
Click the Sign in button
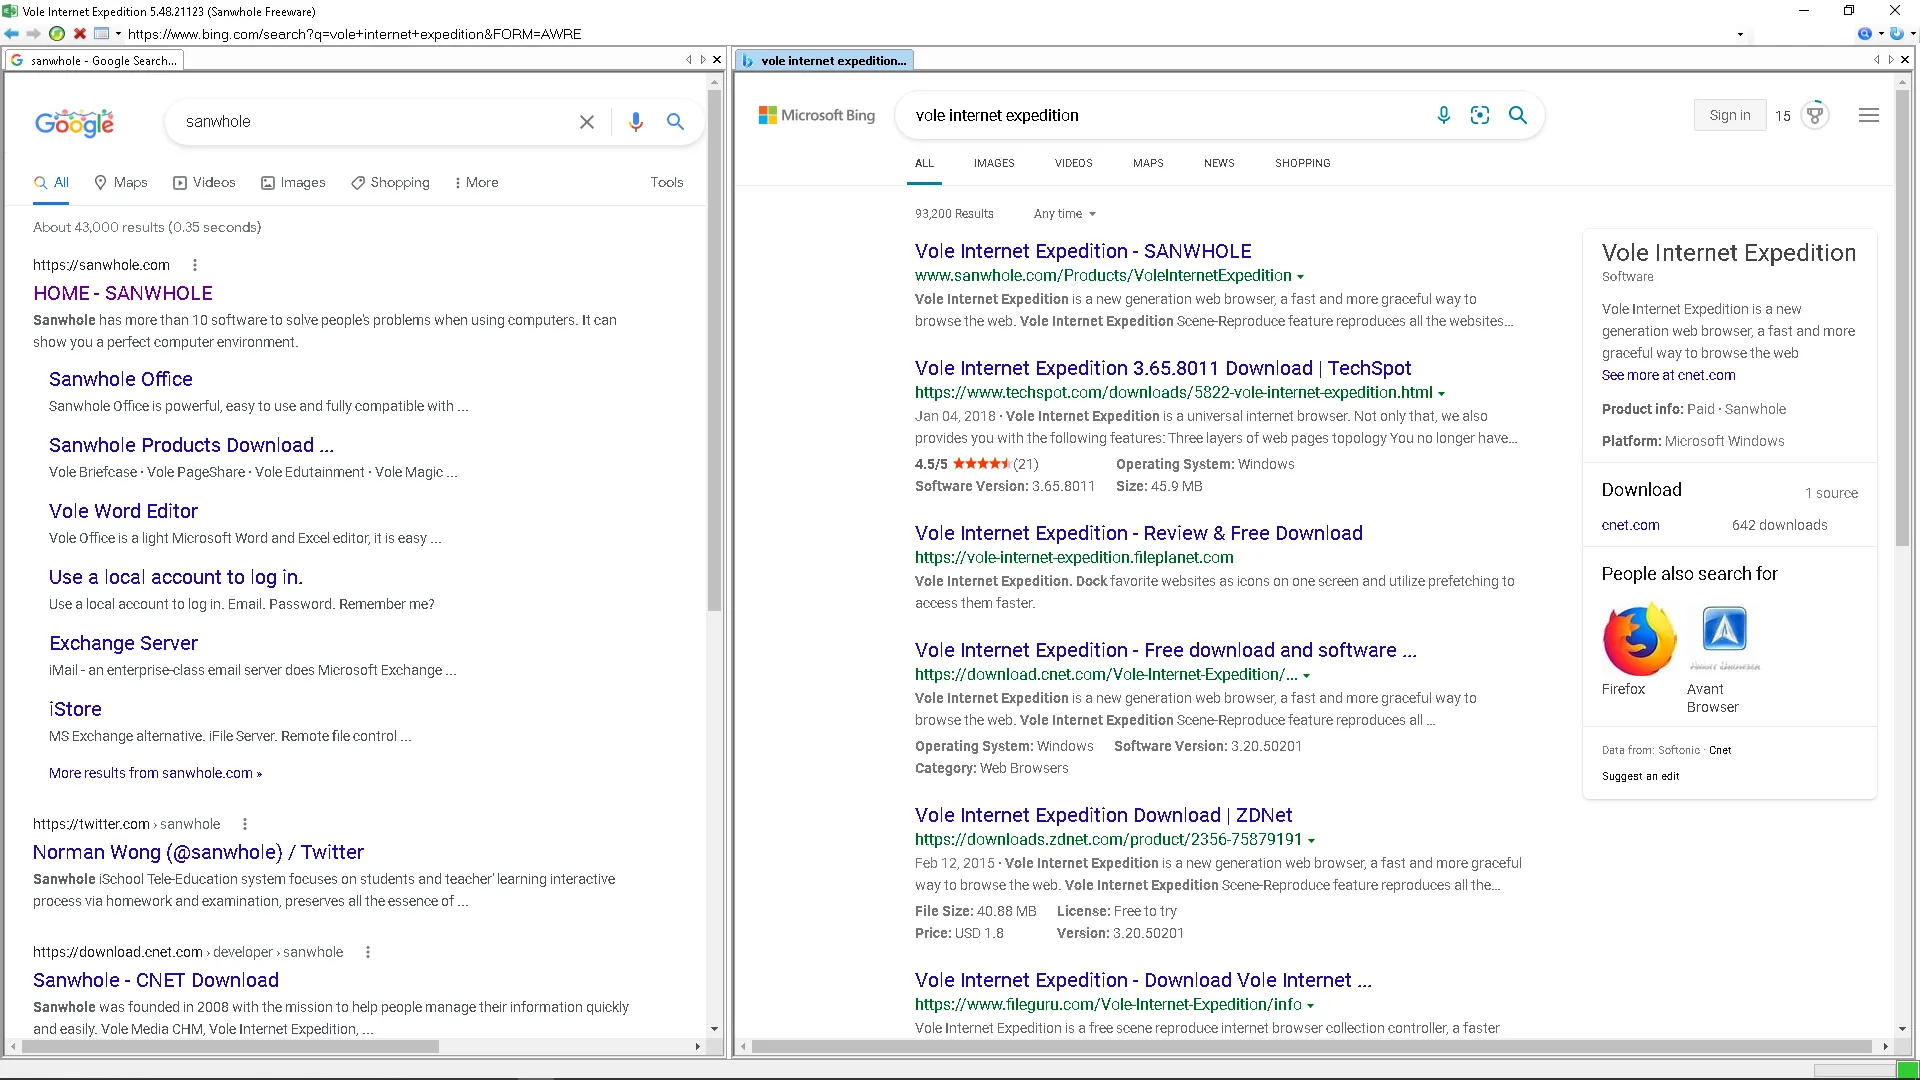1729,114
